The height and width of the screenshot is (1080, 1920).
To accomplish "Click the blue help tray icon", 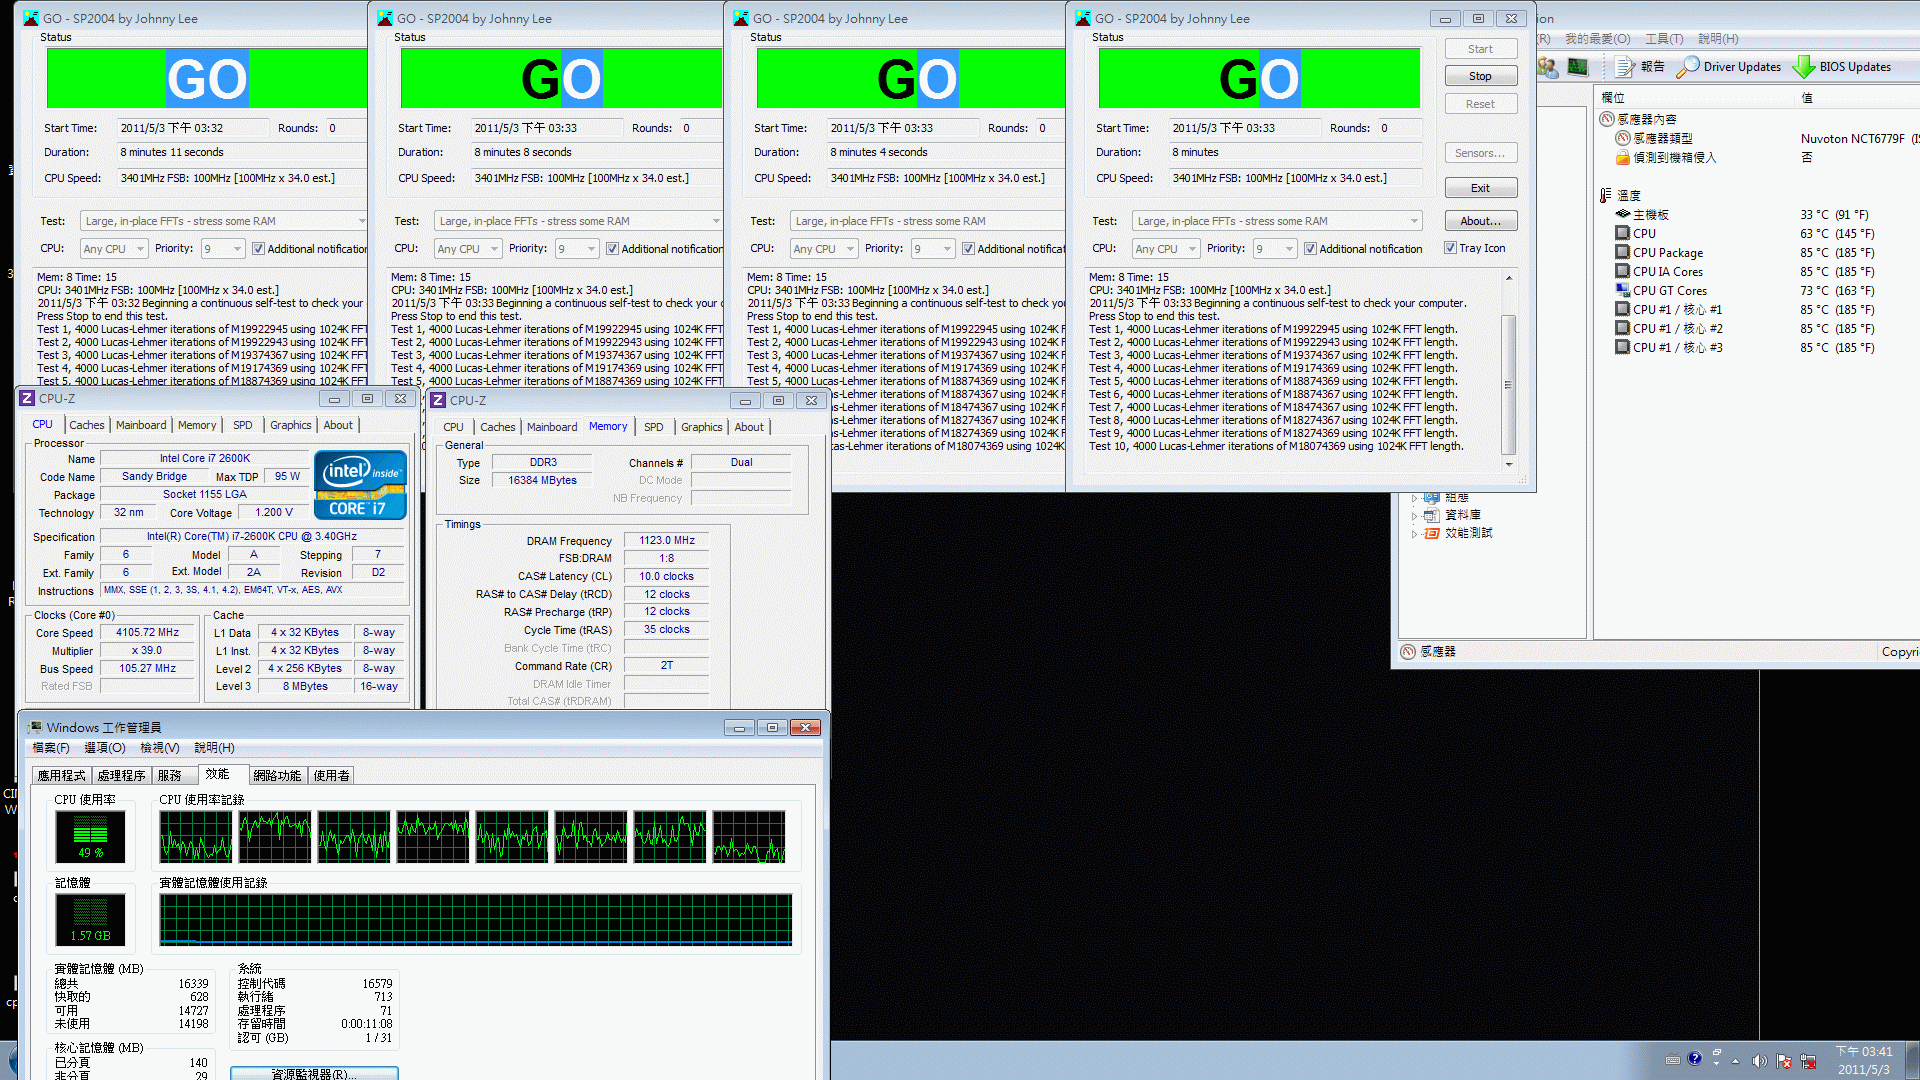I will (1694, 1058).
